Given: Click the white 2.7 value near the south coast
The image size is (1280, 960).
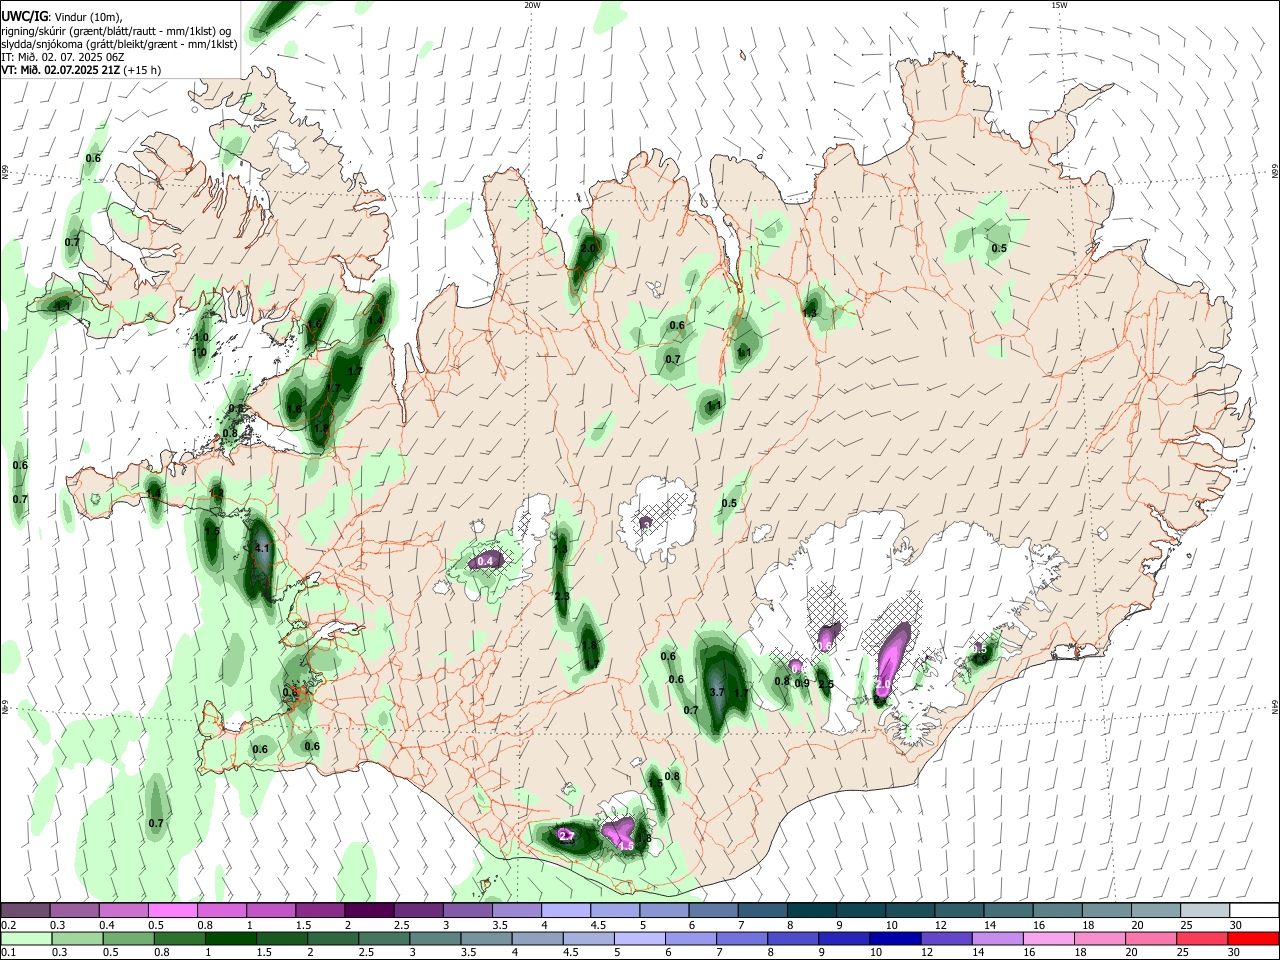Looking at the screenshot, I should 566,836.
